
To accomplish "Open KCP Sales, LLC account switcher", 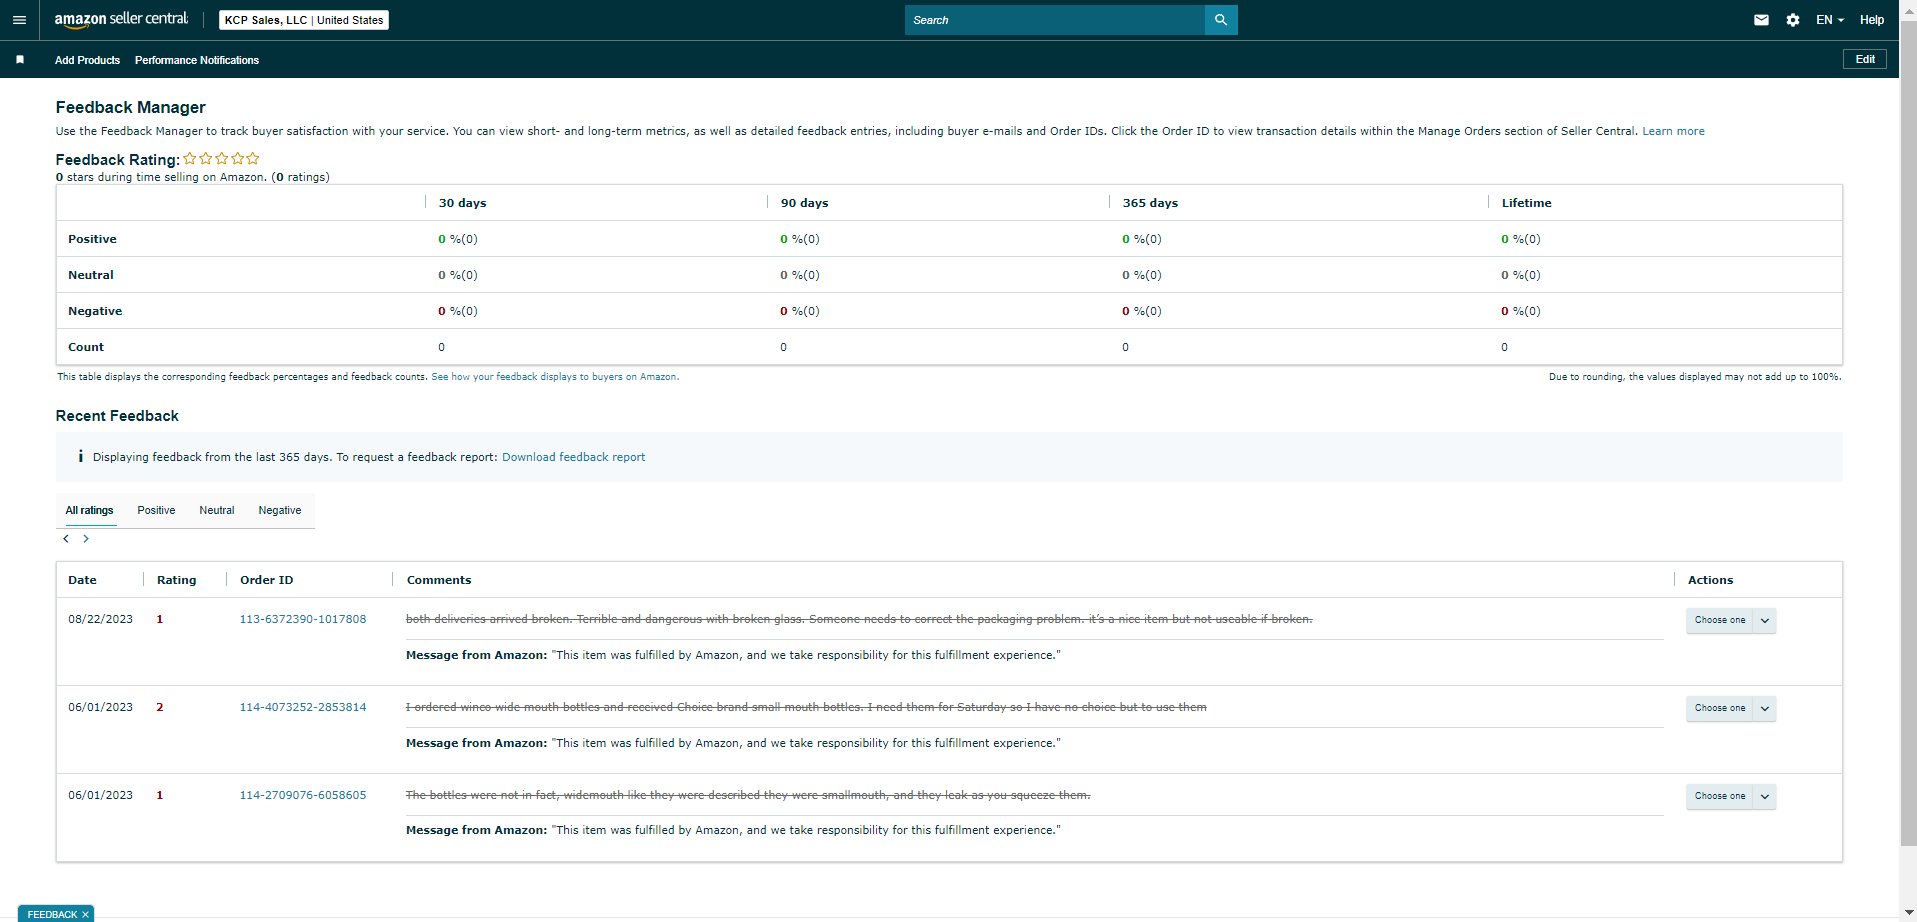I will coord(304,20).
